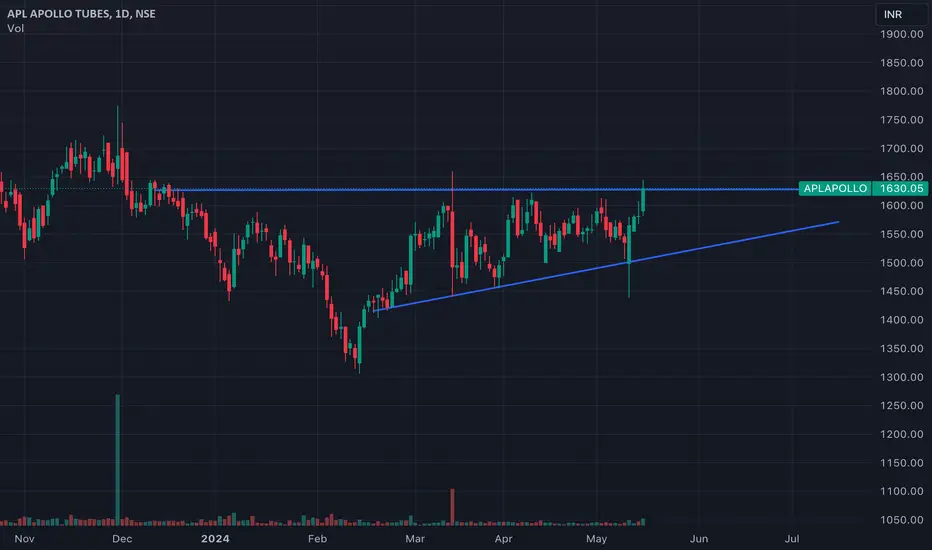Click the 1550.00 price axis label

click(902, 234)
